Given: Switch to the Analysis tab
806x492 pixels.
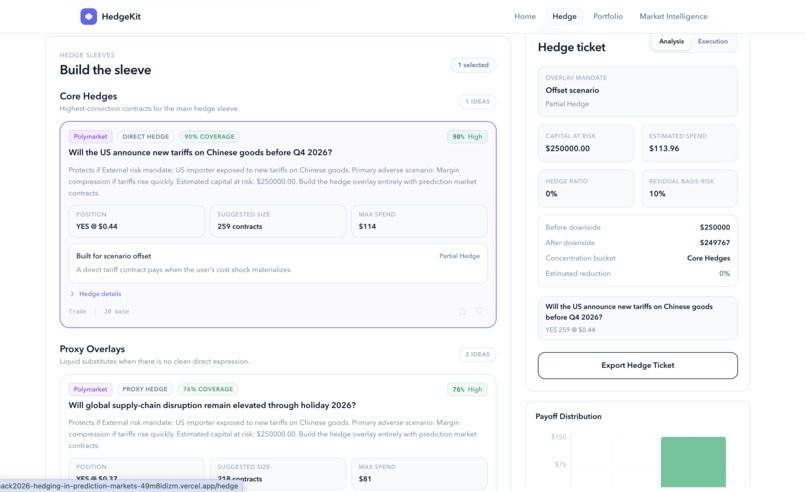Looking at the screenshot, I should pos(671,41).
